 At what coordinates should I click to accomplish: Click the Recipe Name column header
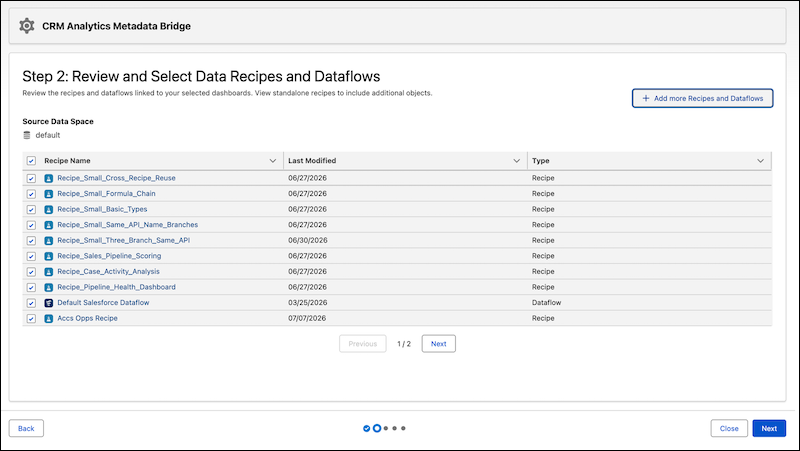[x=67, y=161]
